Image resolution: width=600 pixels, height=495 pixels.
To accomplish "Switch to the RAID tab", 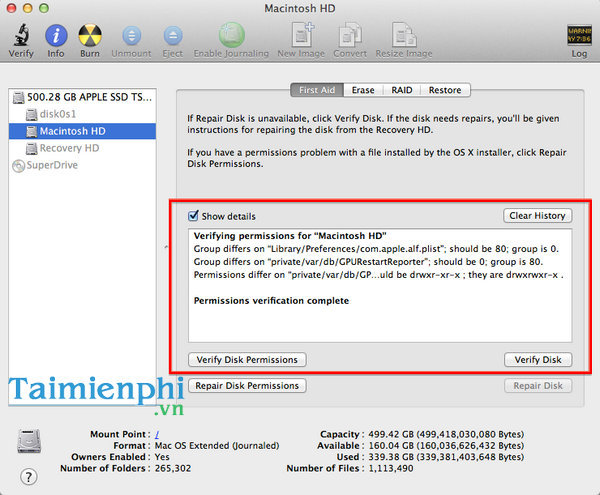I will pyautogui.click(x=401, y=90).
